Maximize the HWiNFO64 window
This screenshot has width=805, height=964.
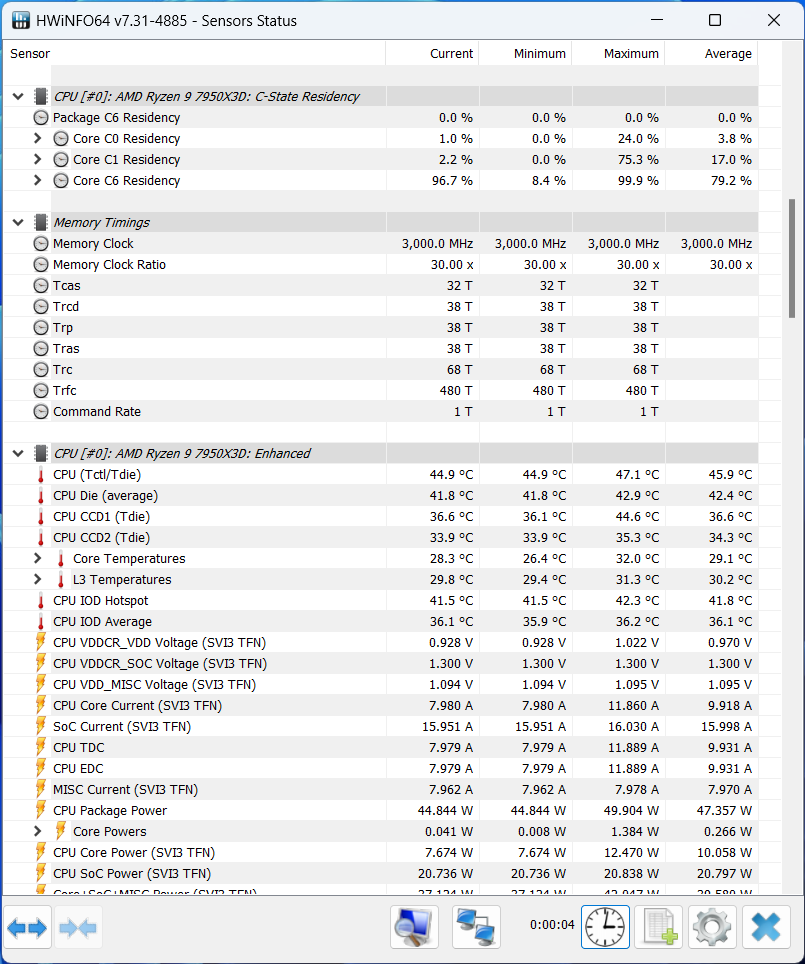715,20
